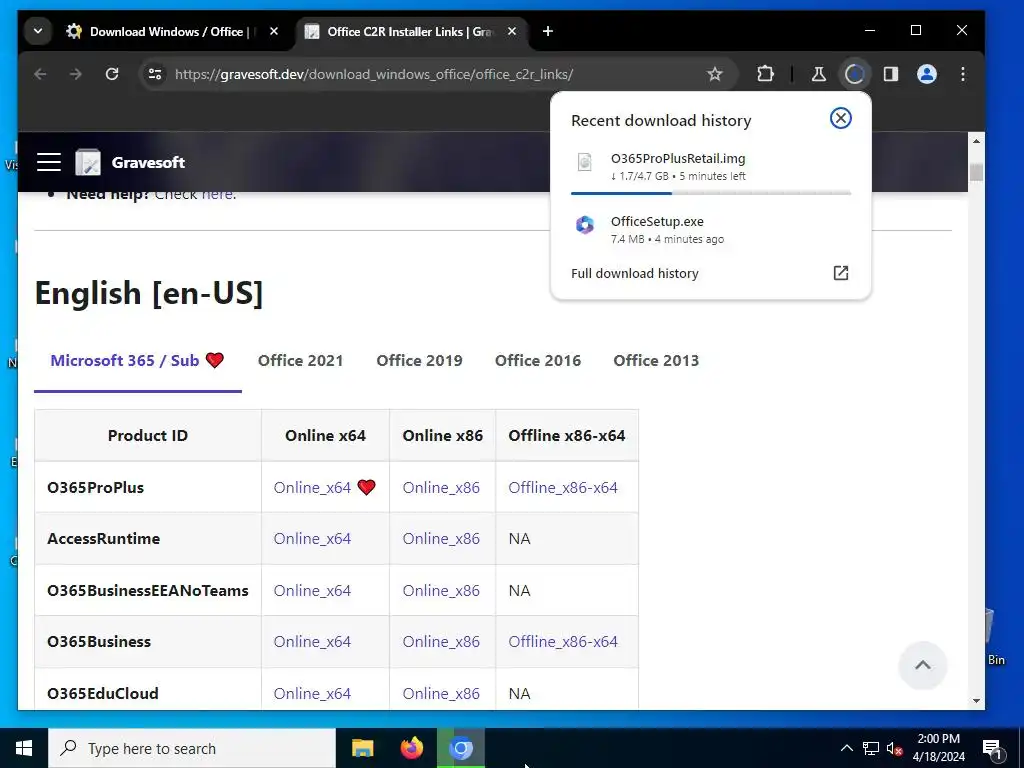Image resolution: width=1024 pixels, height=768 pixels.
Task: Click the O365ProPlus product ID cell
Action: (148, 487)
